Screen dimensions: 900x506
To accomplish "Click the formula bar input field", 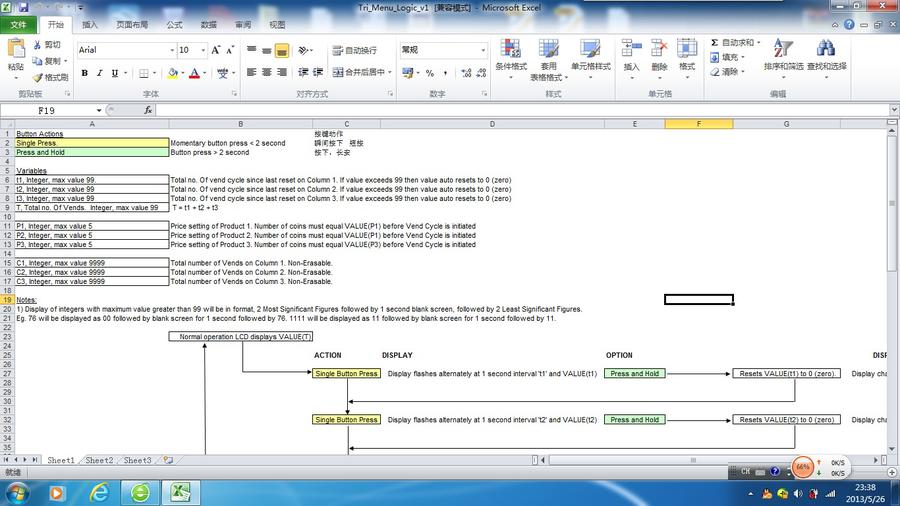I will coord(500,110).
